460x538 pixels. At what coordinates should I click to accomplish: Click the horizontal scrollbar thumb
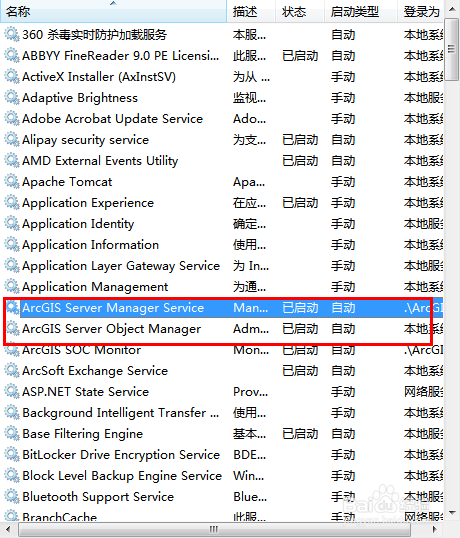[x=214, y=529]
